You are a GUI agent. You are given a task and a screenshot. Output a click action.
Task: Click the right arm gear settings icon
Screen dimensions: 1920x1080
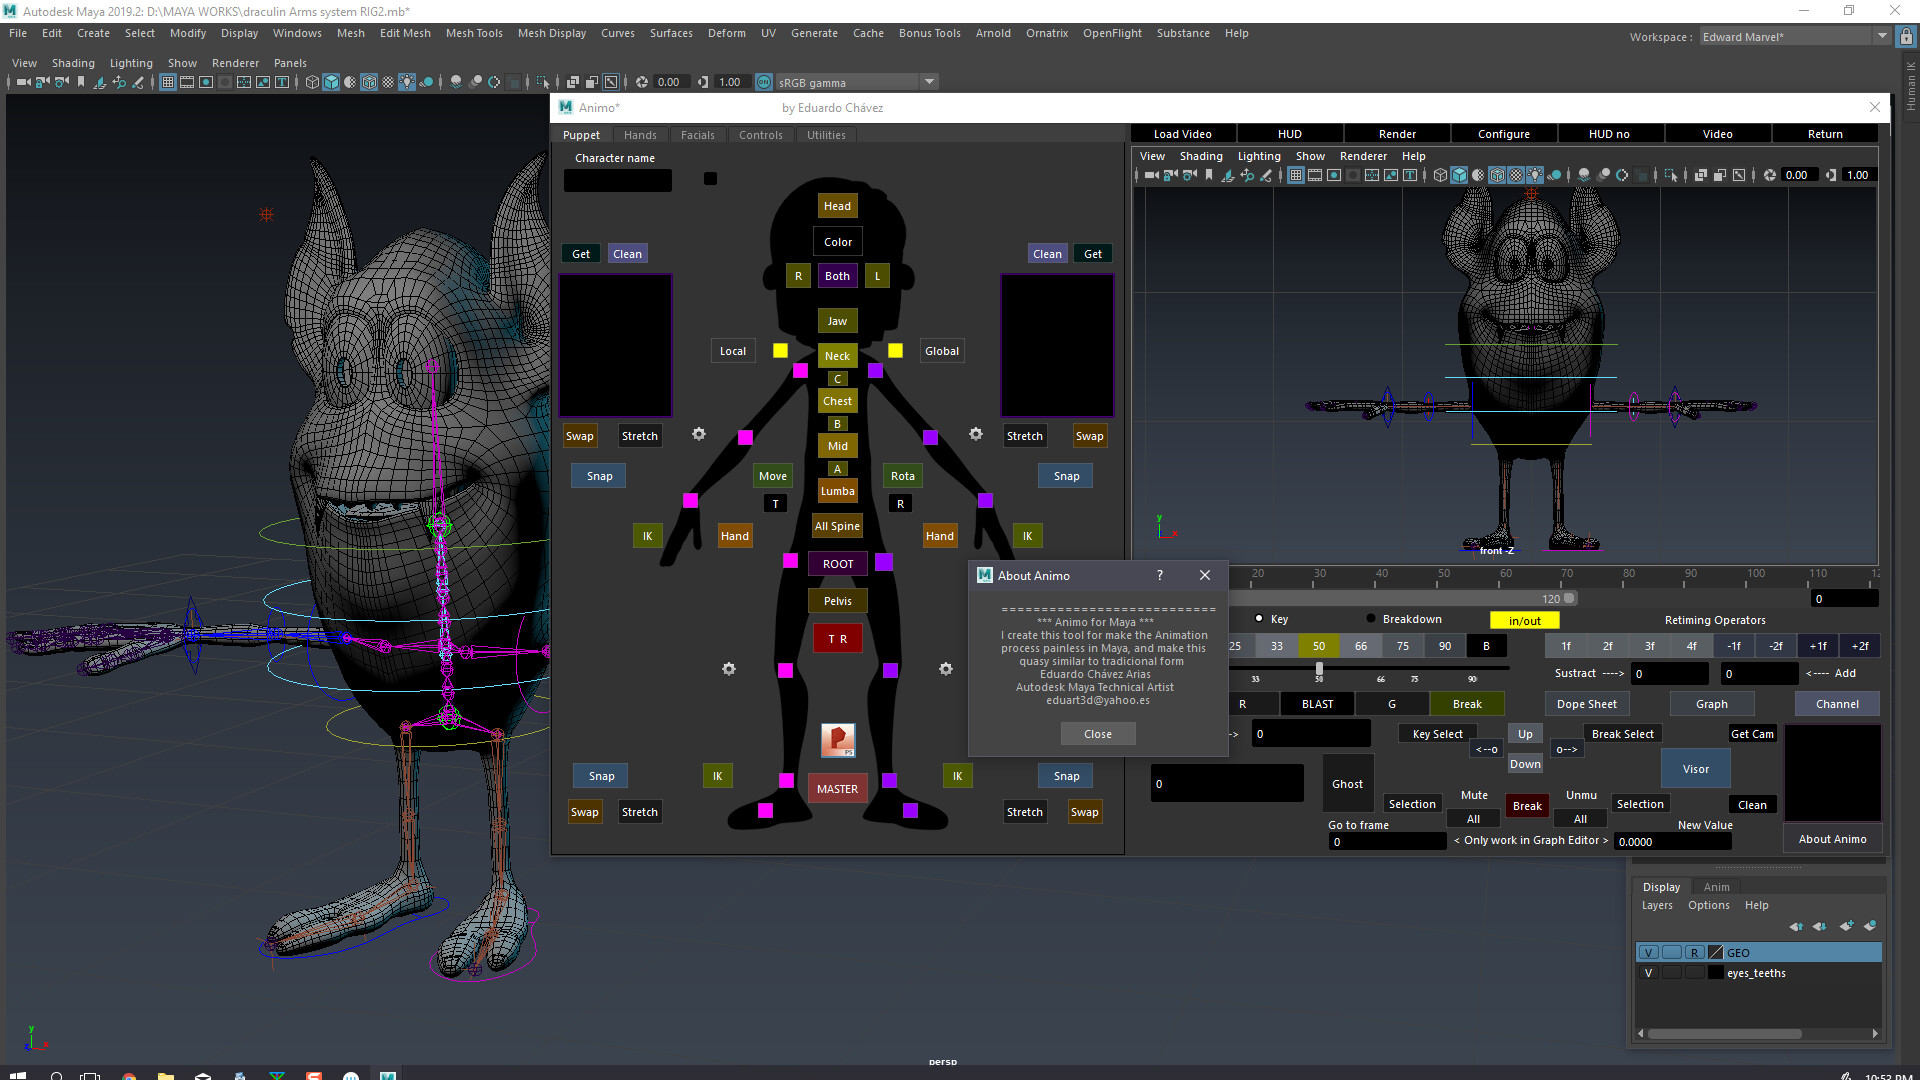tap(976, 434)
